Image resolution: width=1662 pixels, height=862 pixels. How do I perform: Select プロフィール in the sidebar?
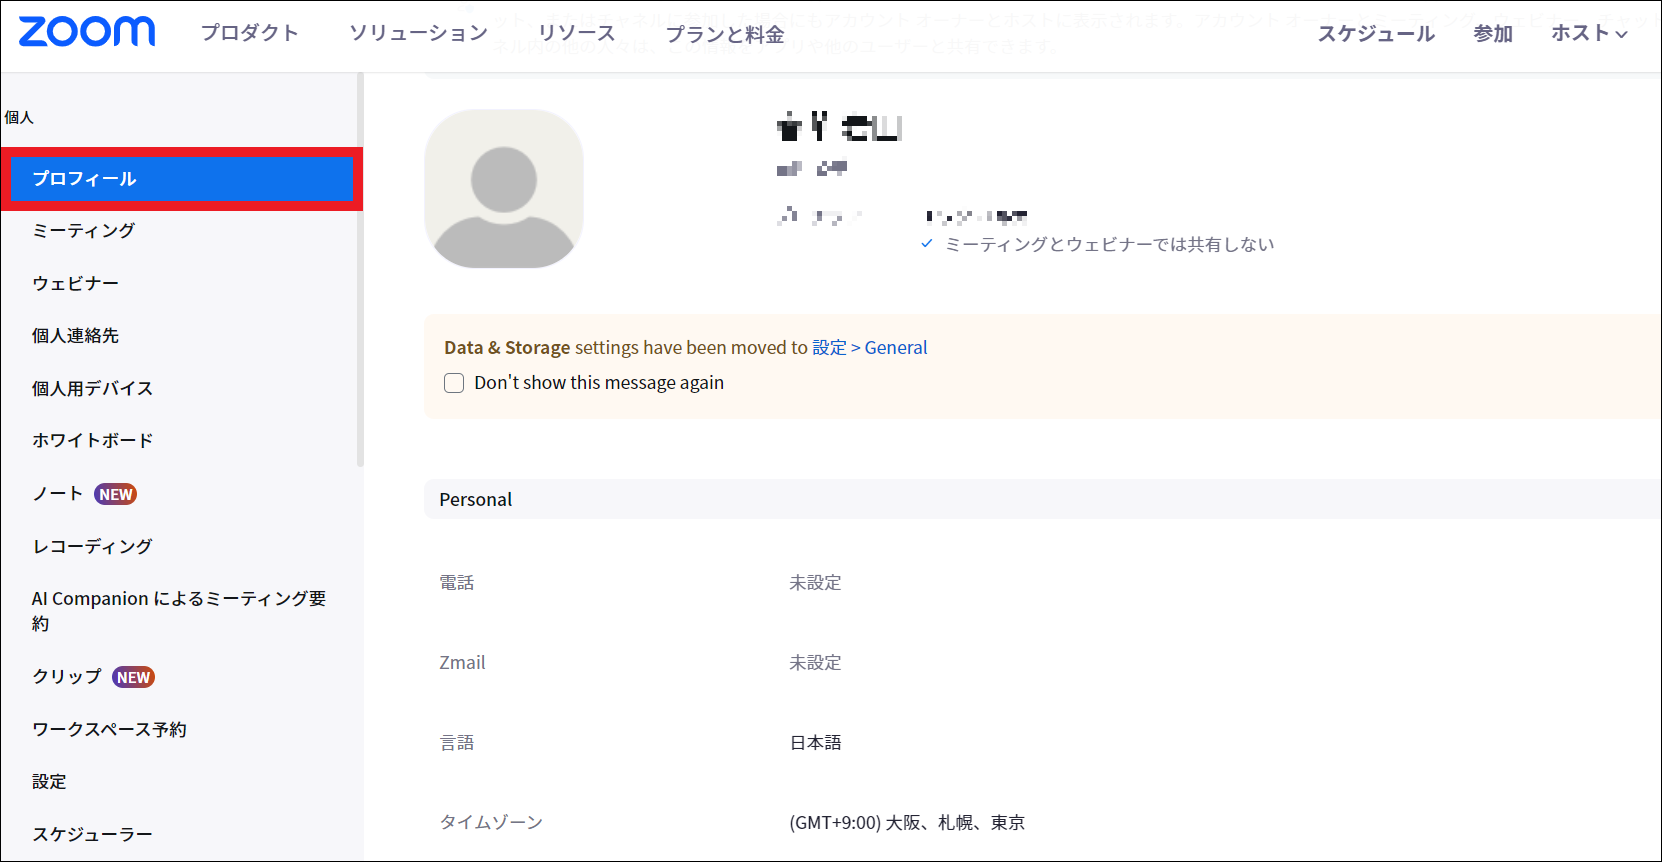point(182,179)
